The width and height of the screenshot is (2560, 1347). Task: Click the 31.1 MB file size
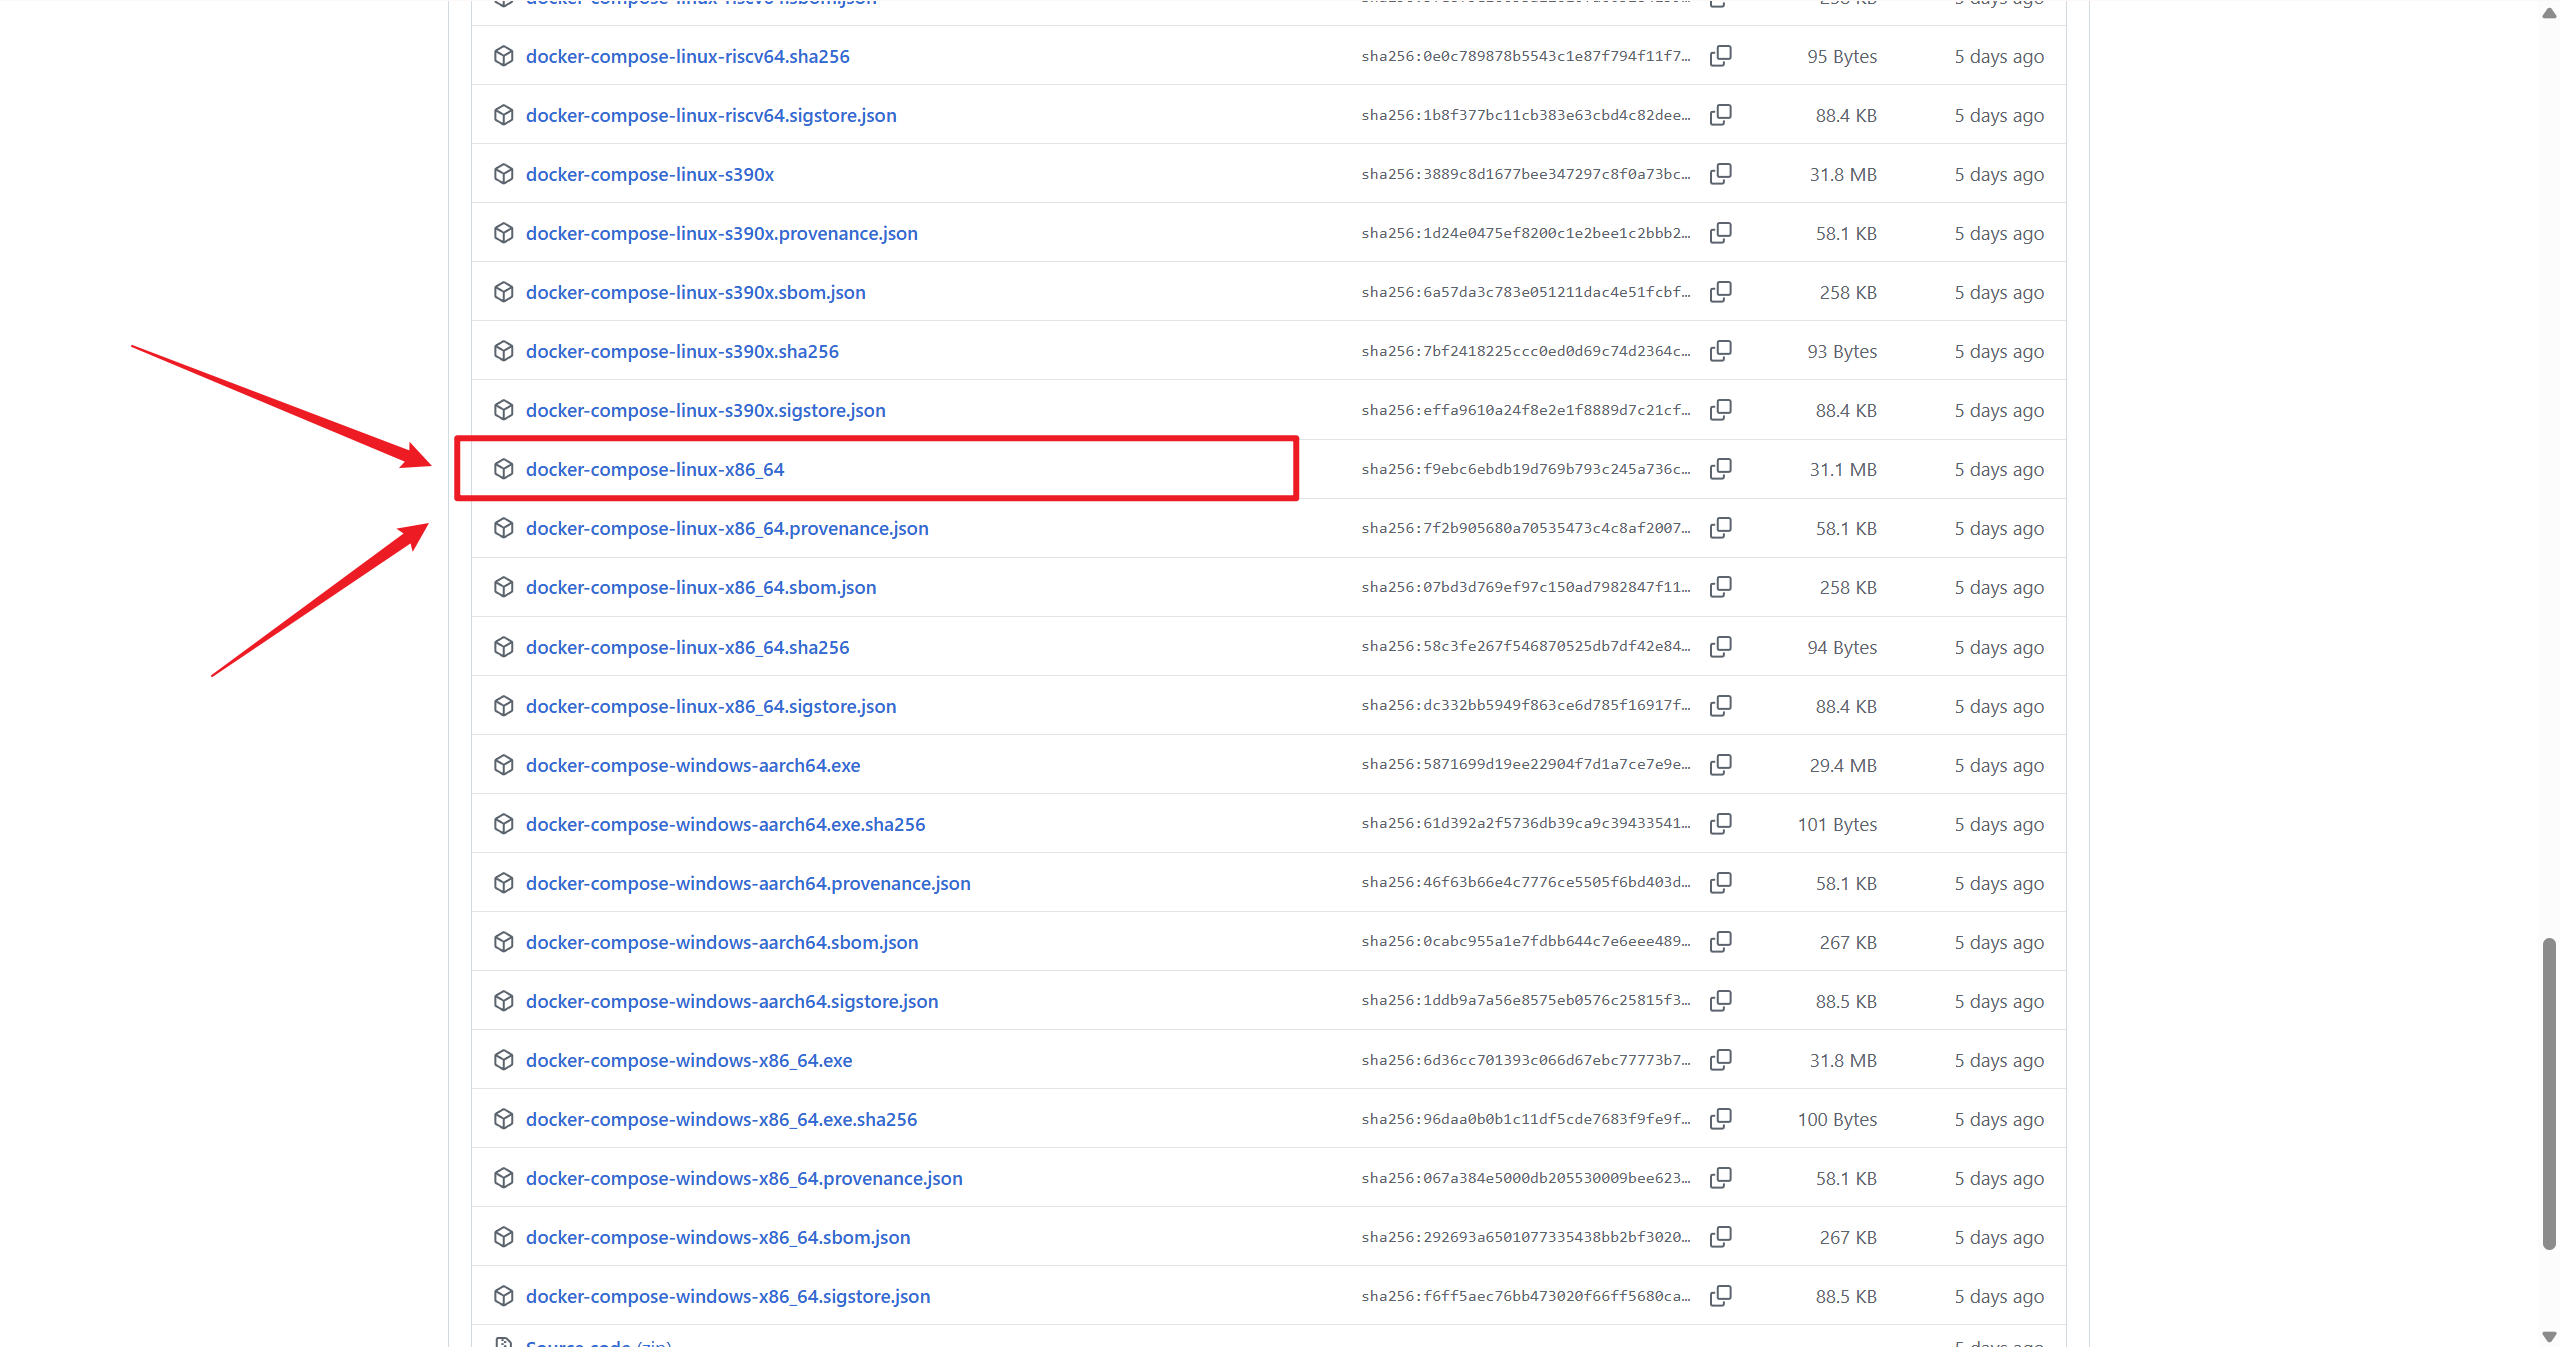coord(1843,469)
